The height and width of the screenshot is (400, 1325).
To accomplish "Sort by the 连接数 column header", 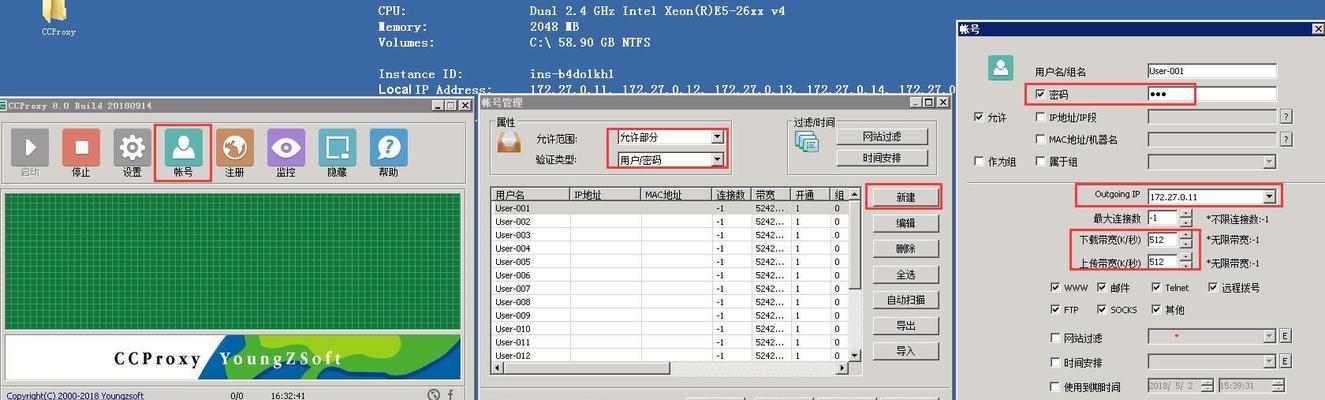I will [731, 194].
